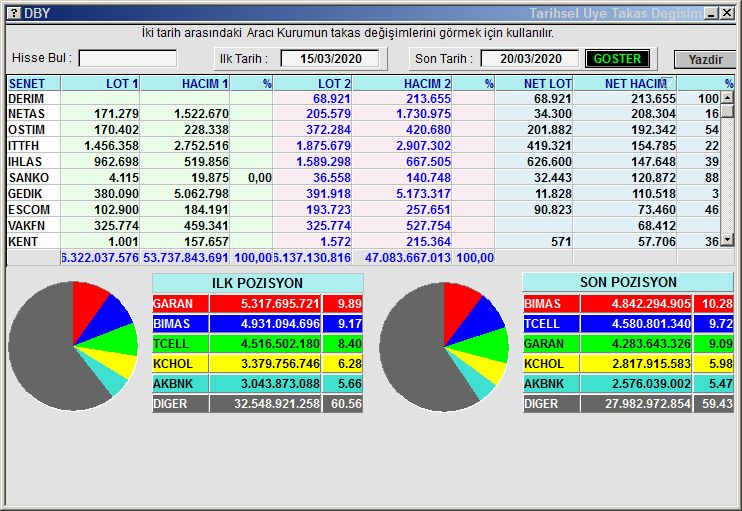Viewport: 742px width, 511px height.
Task: Sort by the LOT 1 column header
Action: click(100, 84)
